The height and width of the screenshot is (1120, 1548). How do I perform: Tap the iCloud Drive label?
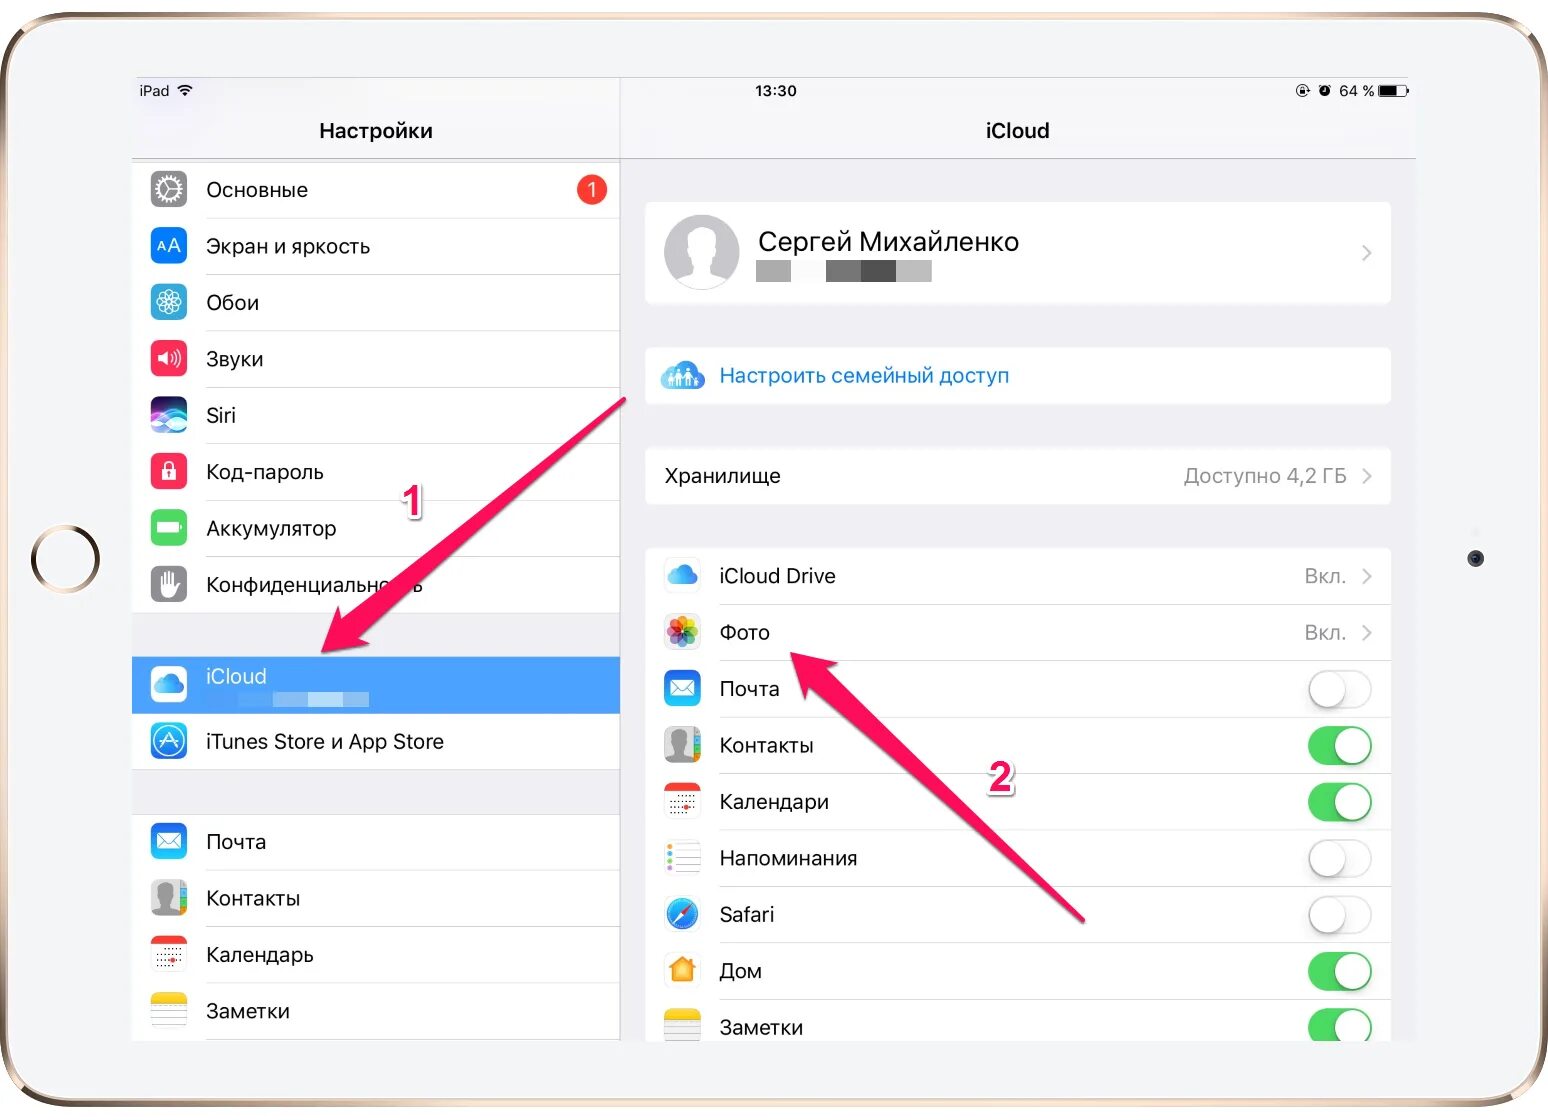[x=778, y=576]
